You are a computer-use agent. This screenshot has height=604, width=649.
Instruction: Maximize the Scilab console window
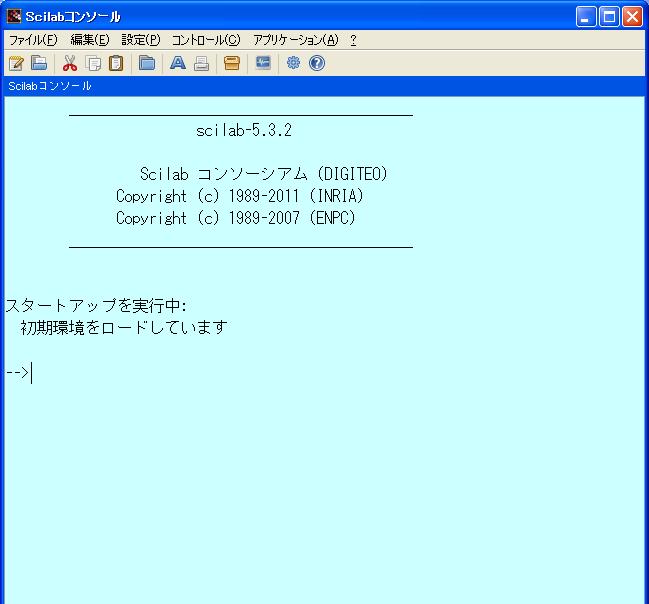(610, 16)
